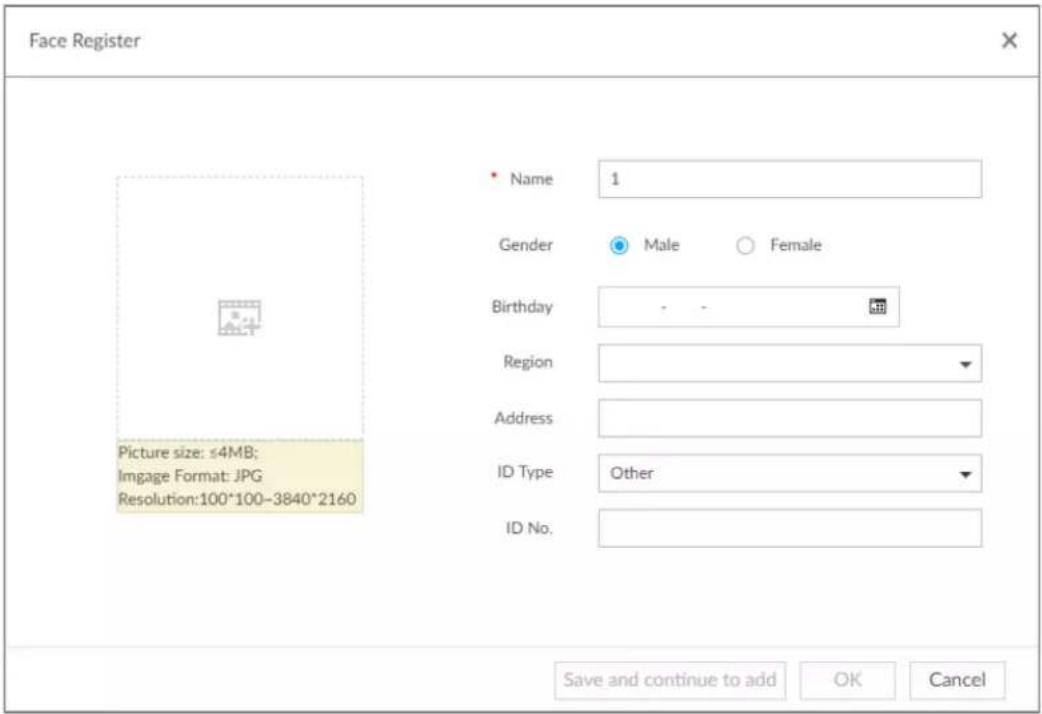This screenshot has height=714, width=1042.
Task: Focus the Address text field
Action: pyautogui.click(x=789, y=418)
